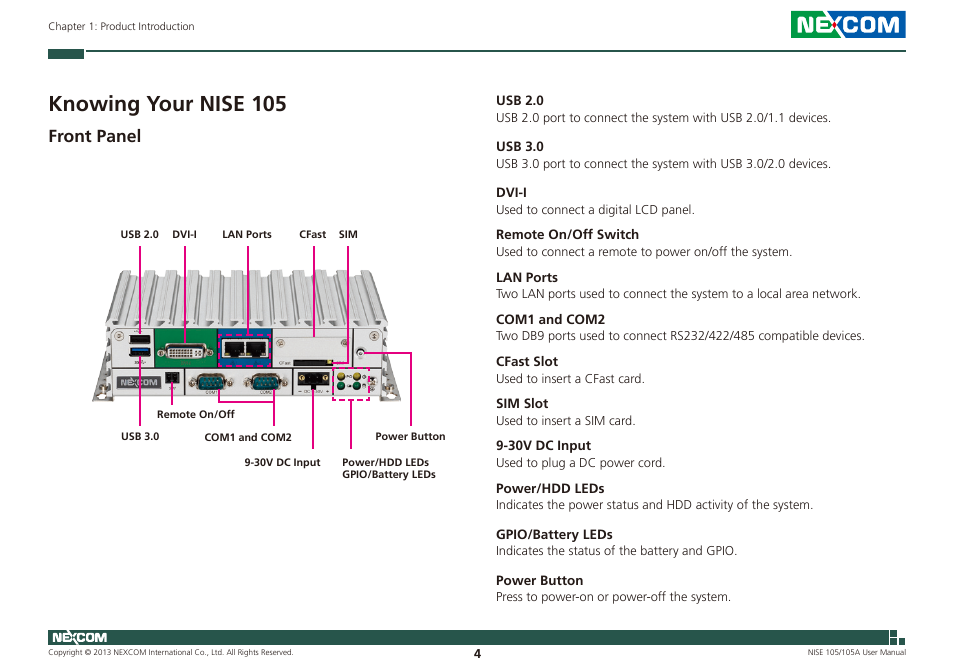Click the 'USB 3.0' diagram label
This screenshot has height=672, width=954.
140,437
